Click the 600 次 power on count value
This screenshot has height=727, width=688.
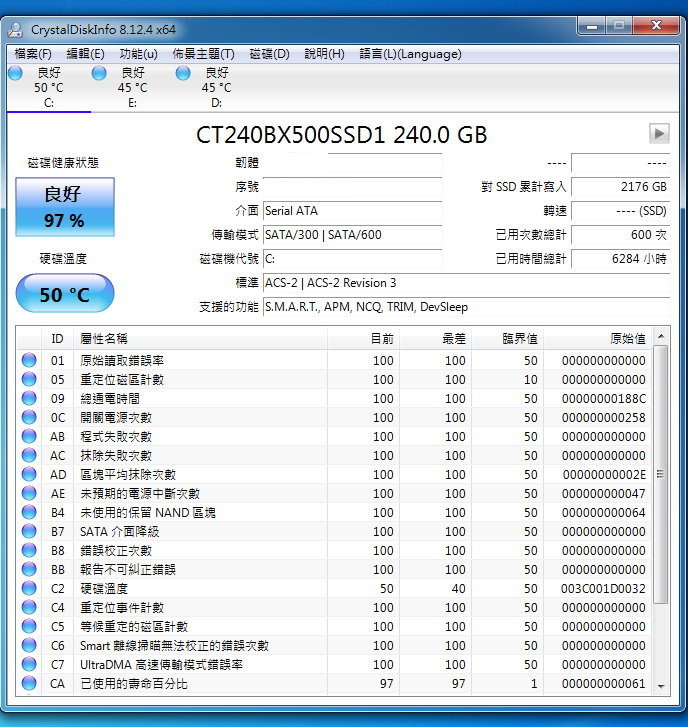[621, 235]
